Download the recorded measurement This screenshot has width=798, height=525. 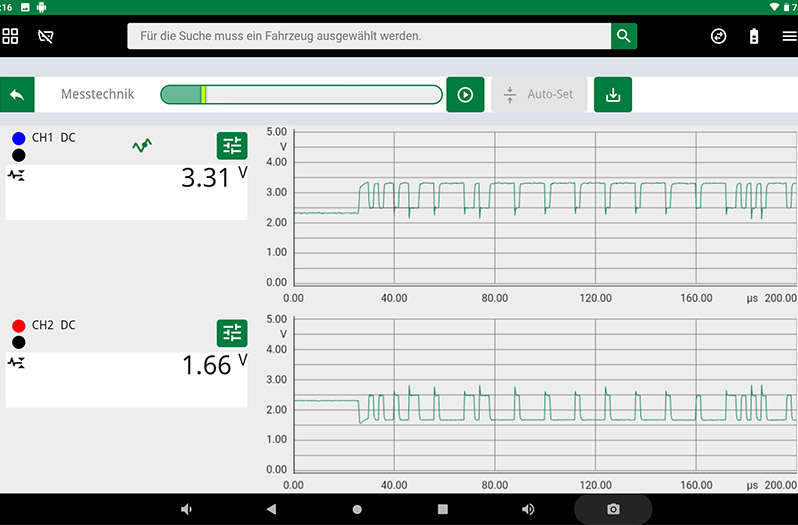coord(613,95)
